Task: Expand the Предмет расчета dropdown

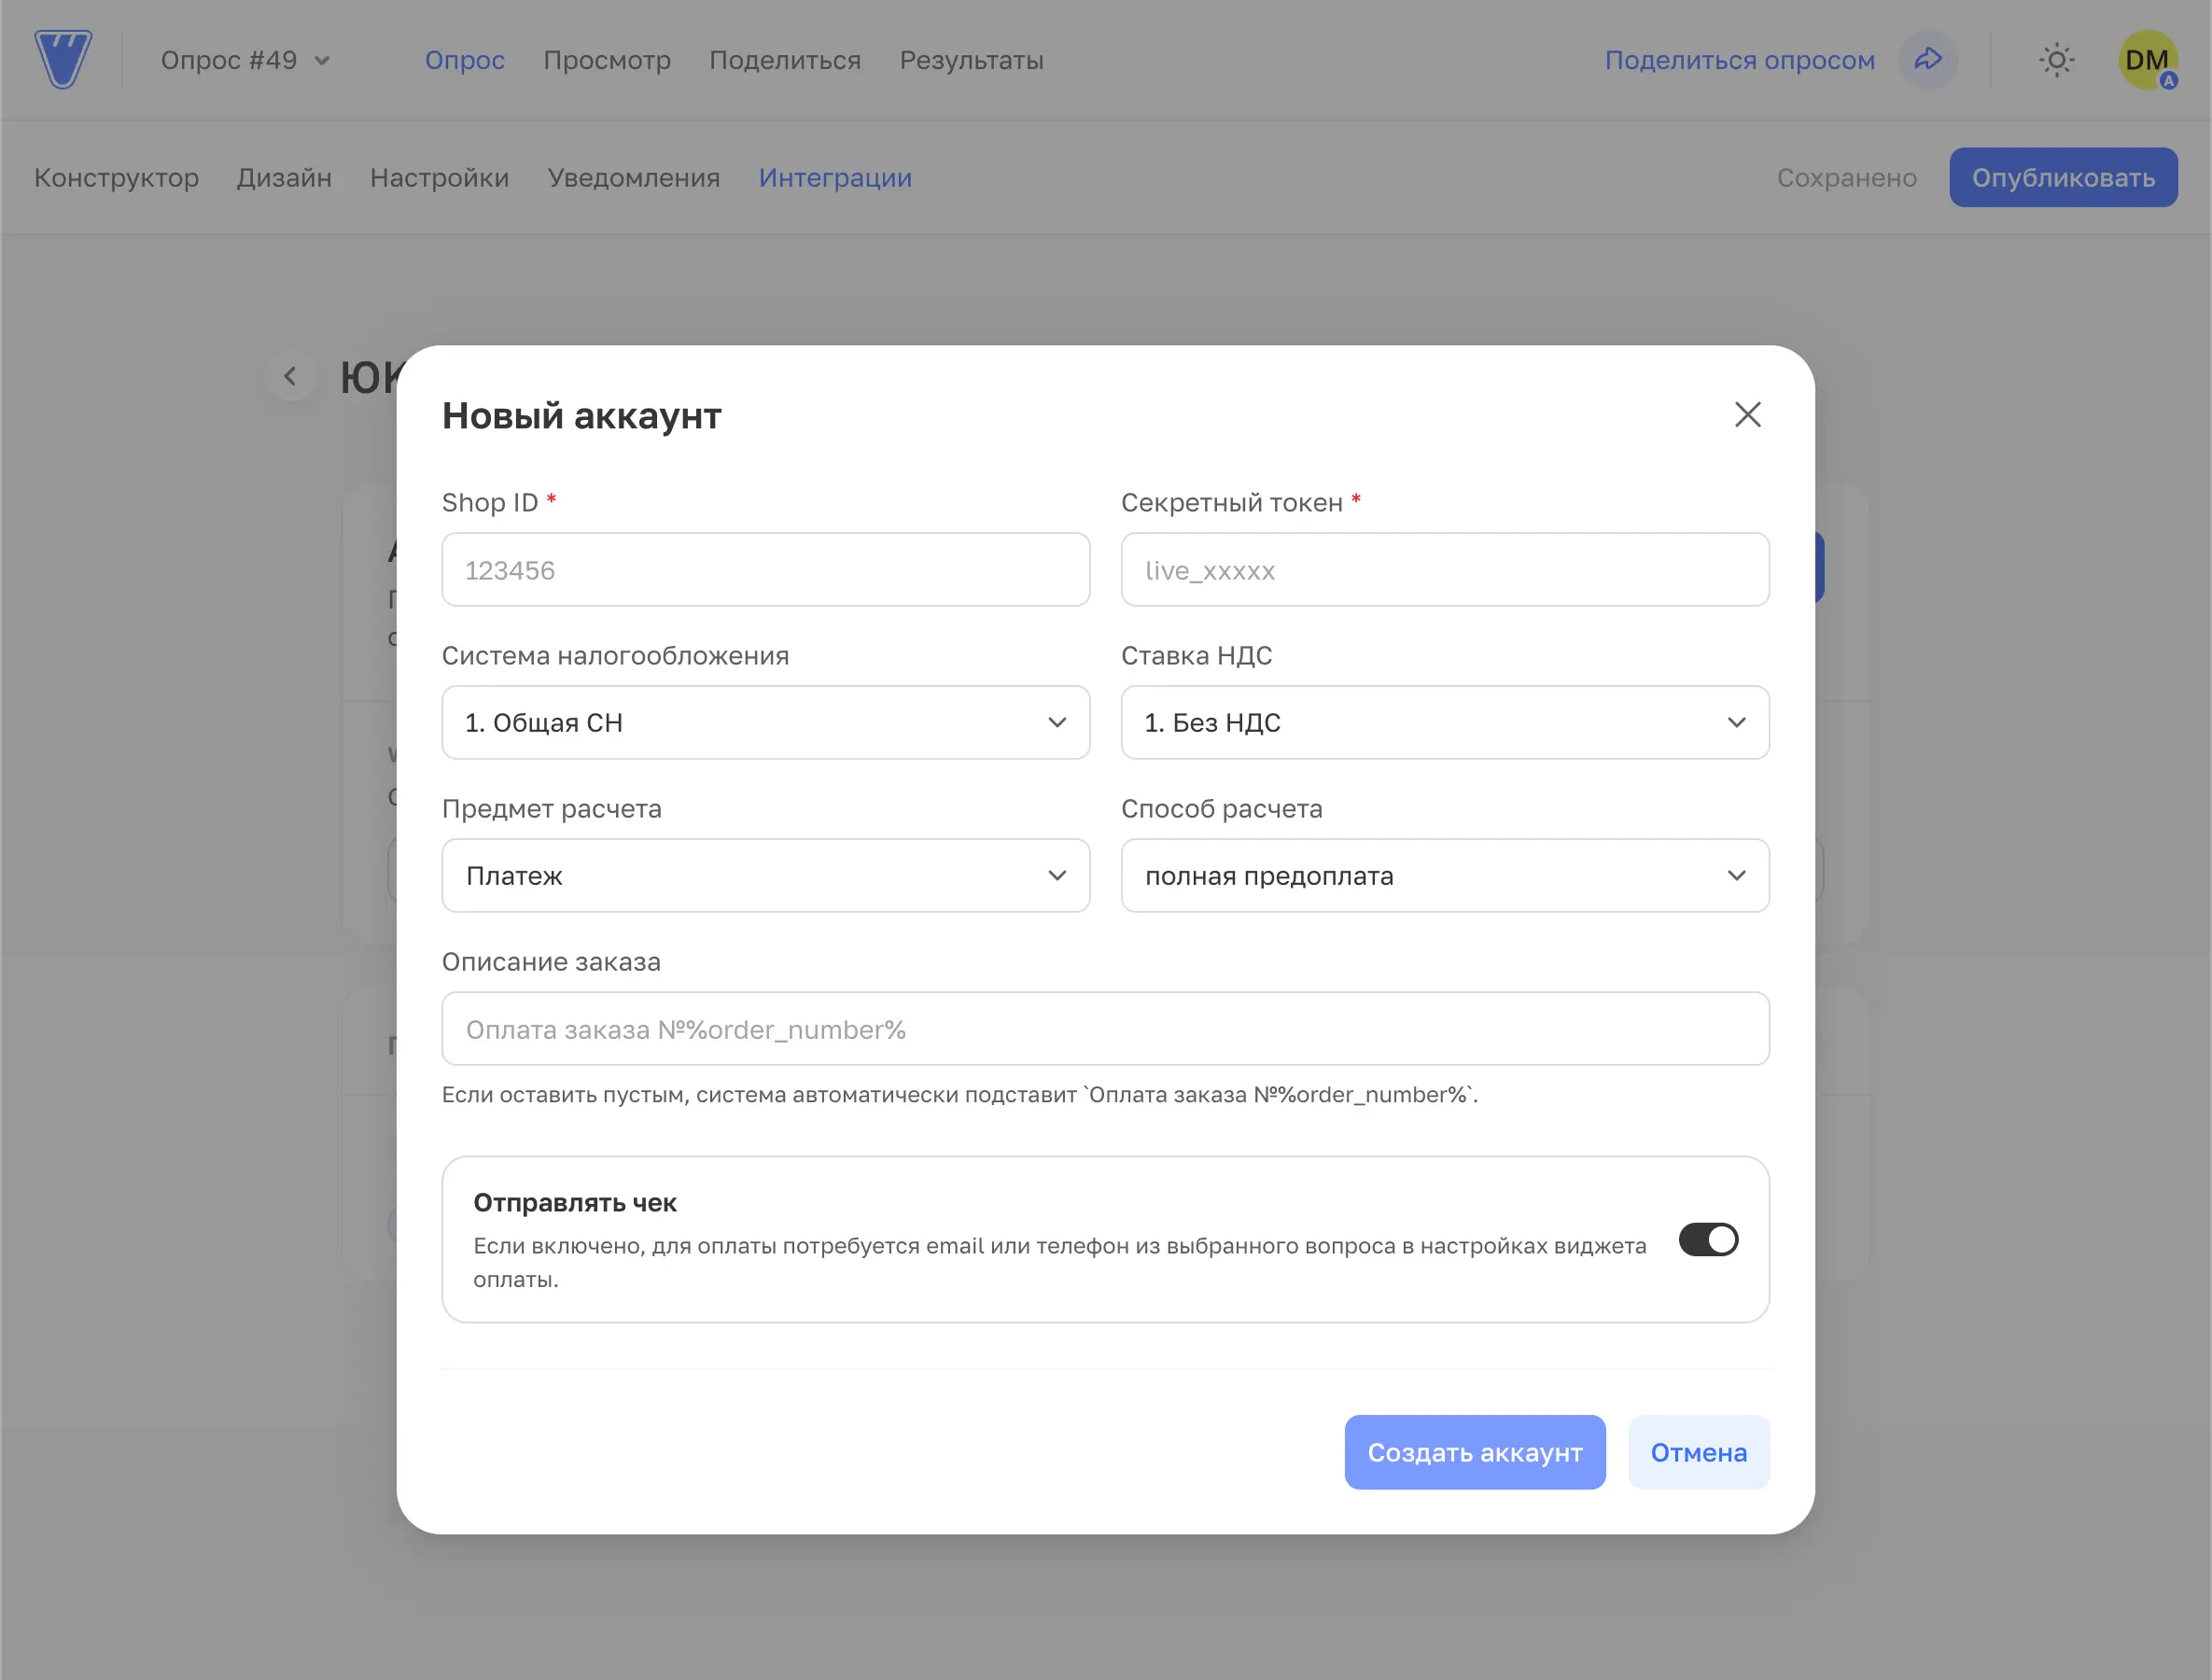Action: (765, 876)
